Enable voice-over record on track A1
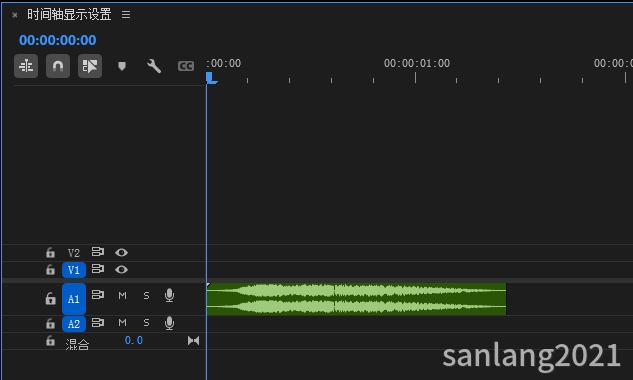The image size is (633, 380). [170, 296]
